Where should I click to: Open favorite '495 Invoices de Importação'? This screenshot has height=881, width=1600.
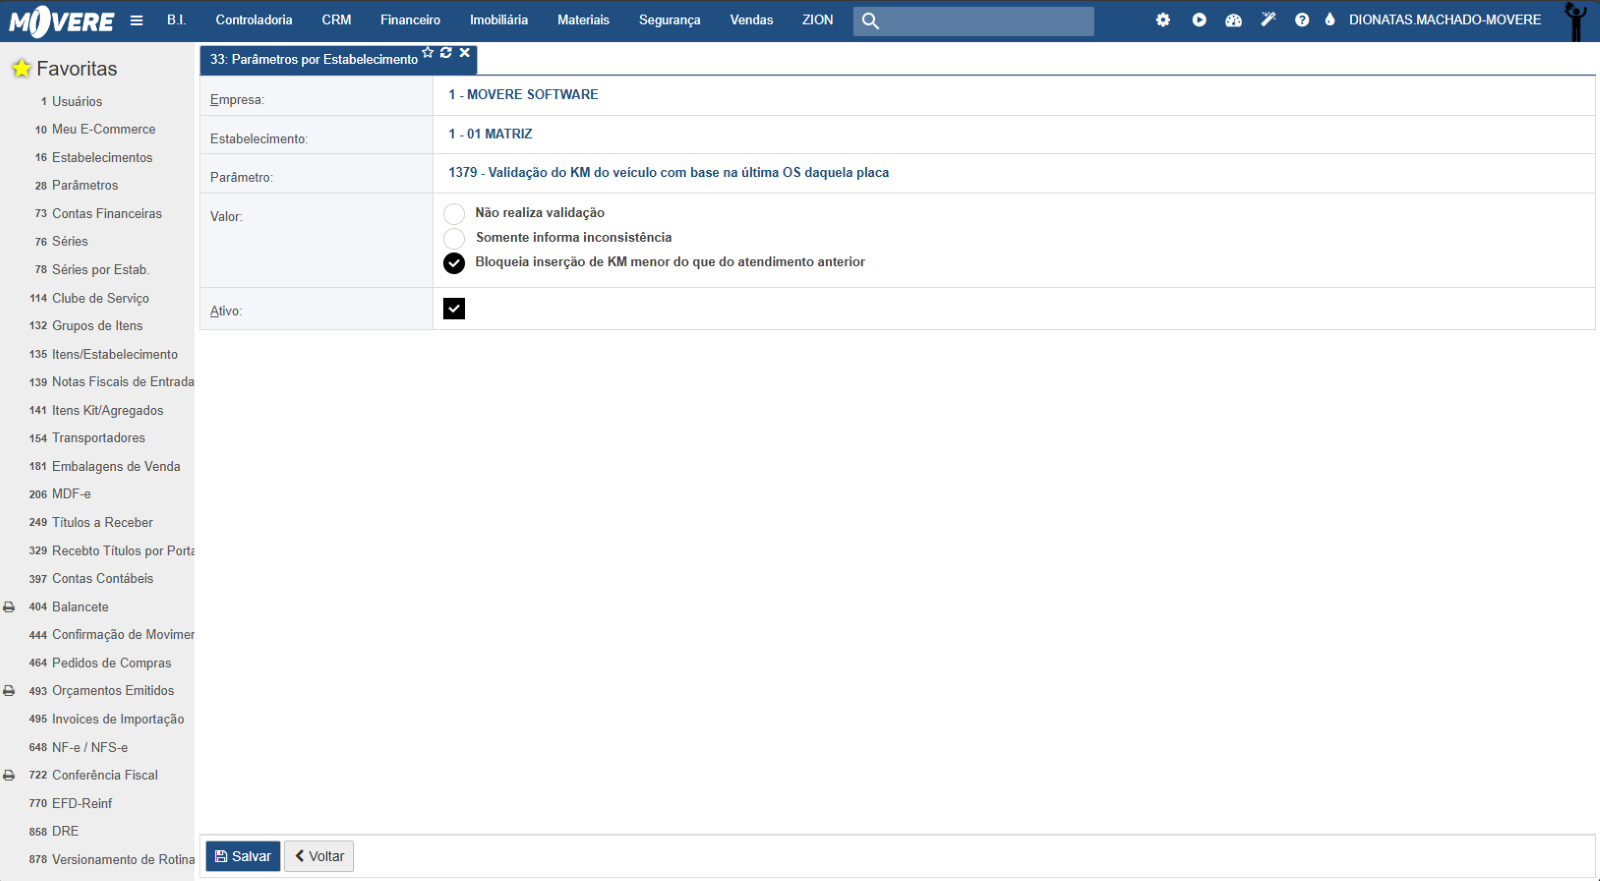(x=106, y=719)
